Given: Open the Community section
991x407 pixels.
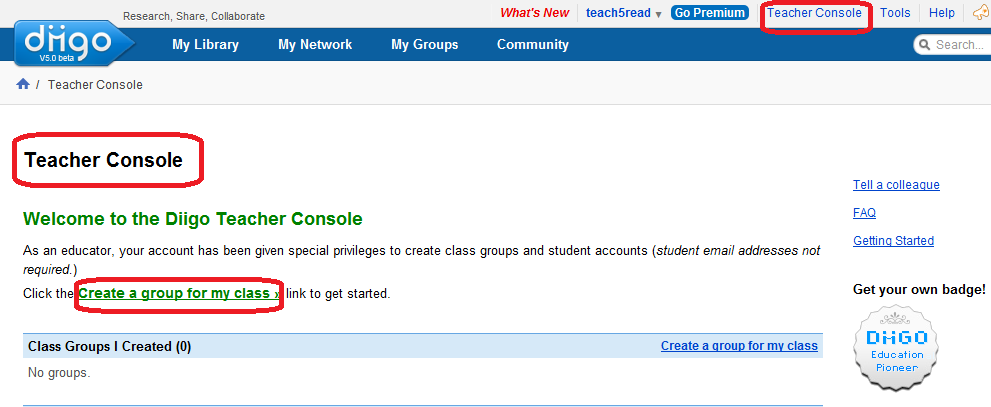Looking at the screenshot, I should [x=532, y=45].
